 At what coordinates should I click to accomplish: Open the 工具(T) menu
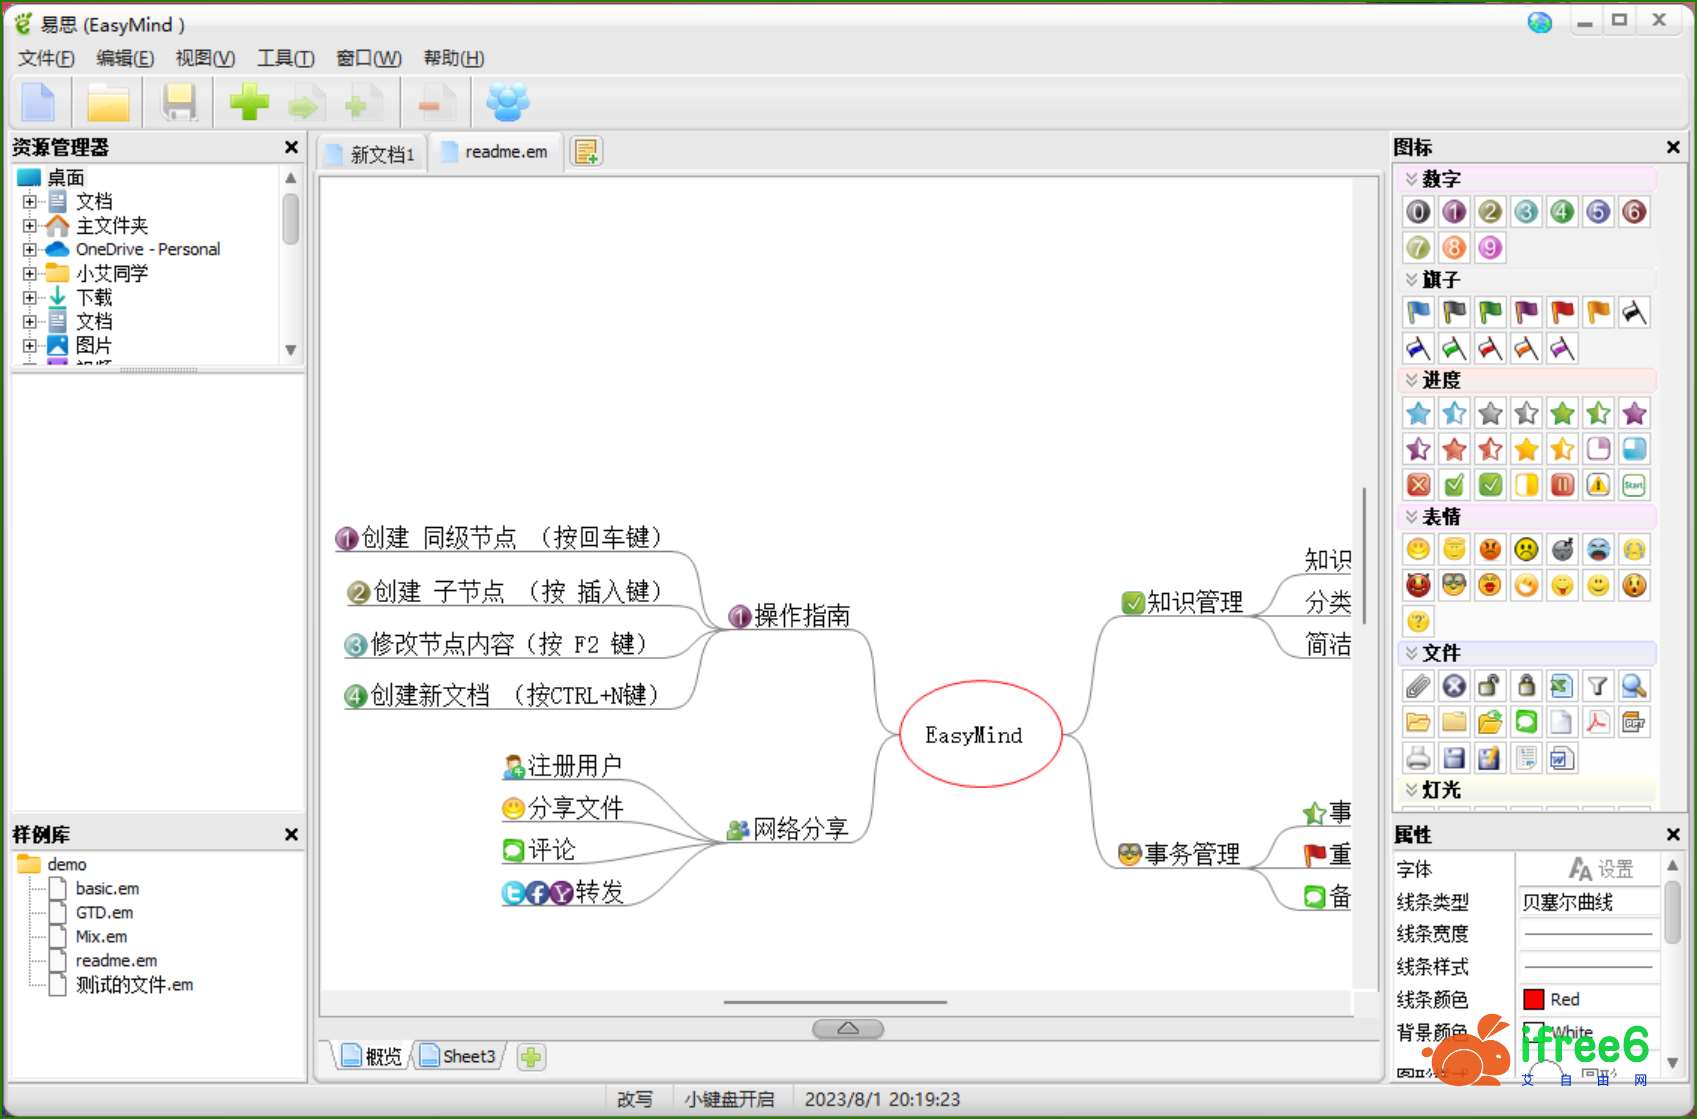[x=285, y=58]
